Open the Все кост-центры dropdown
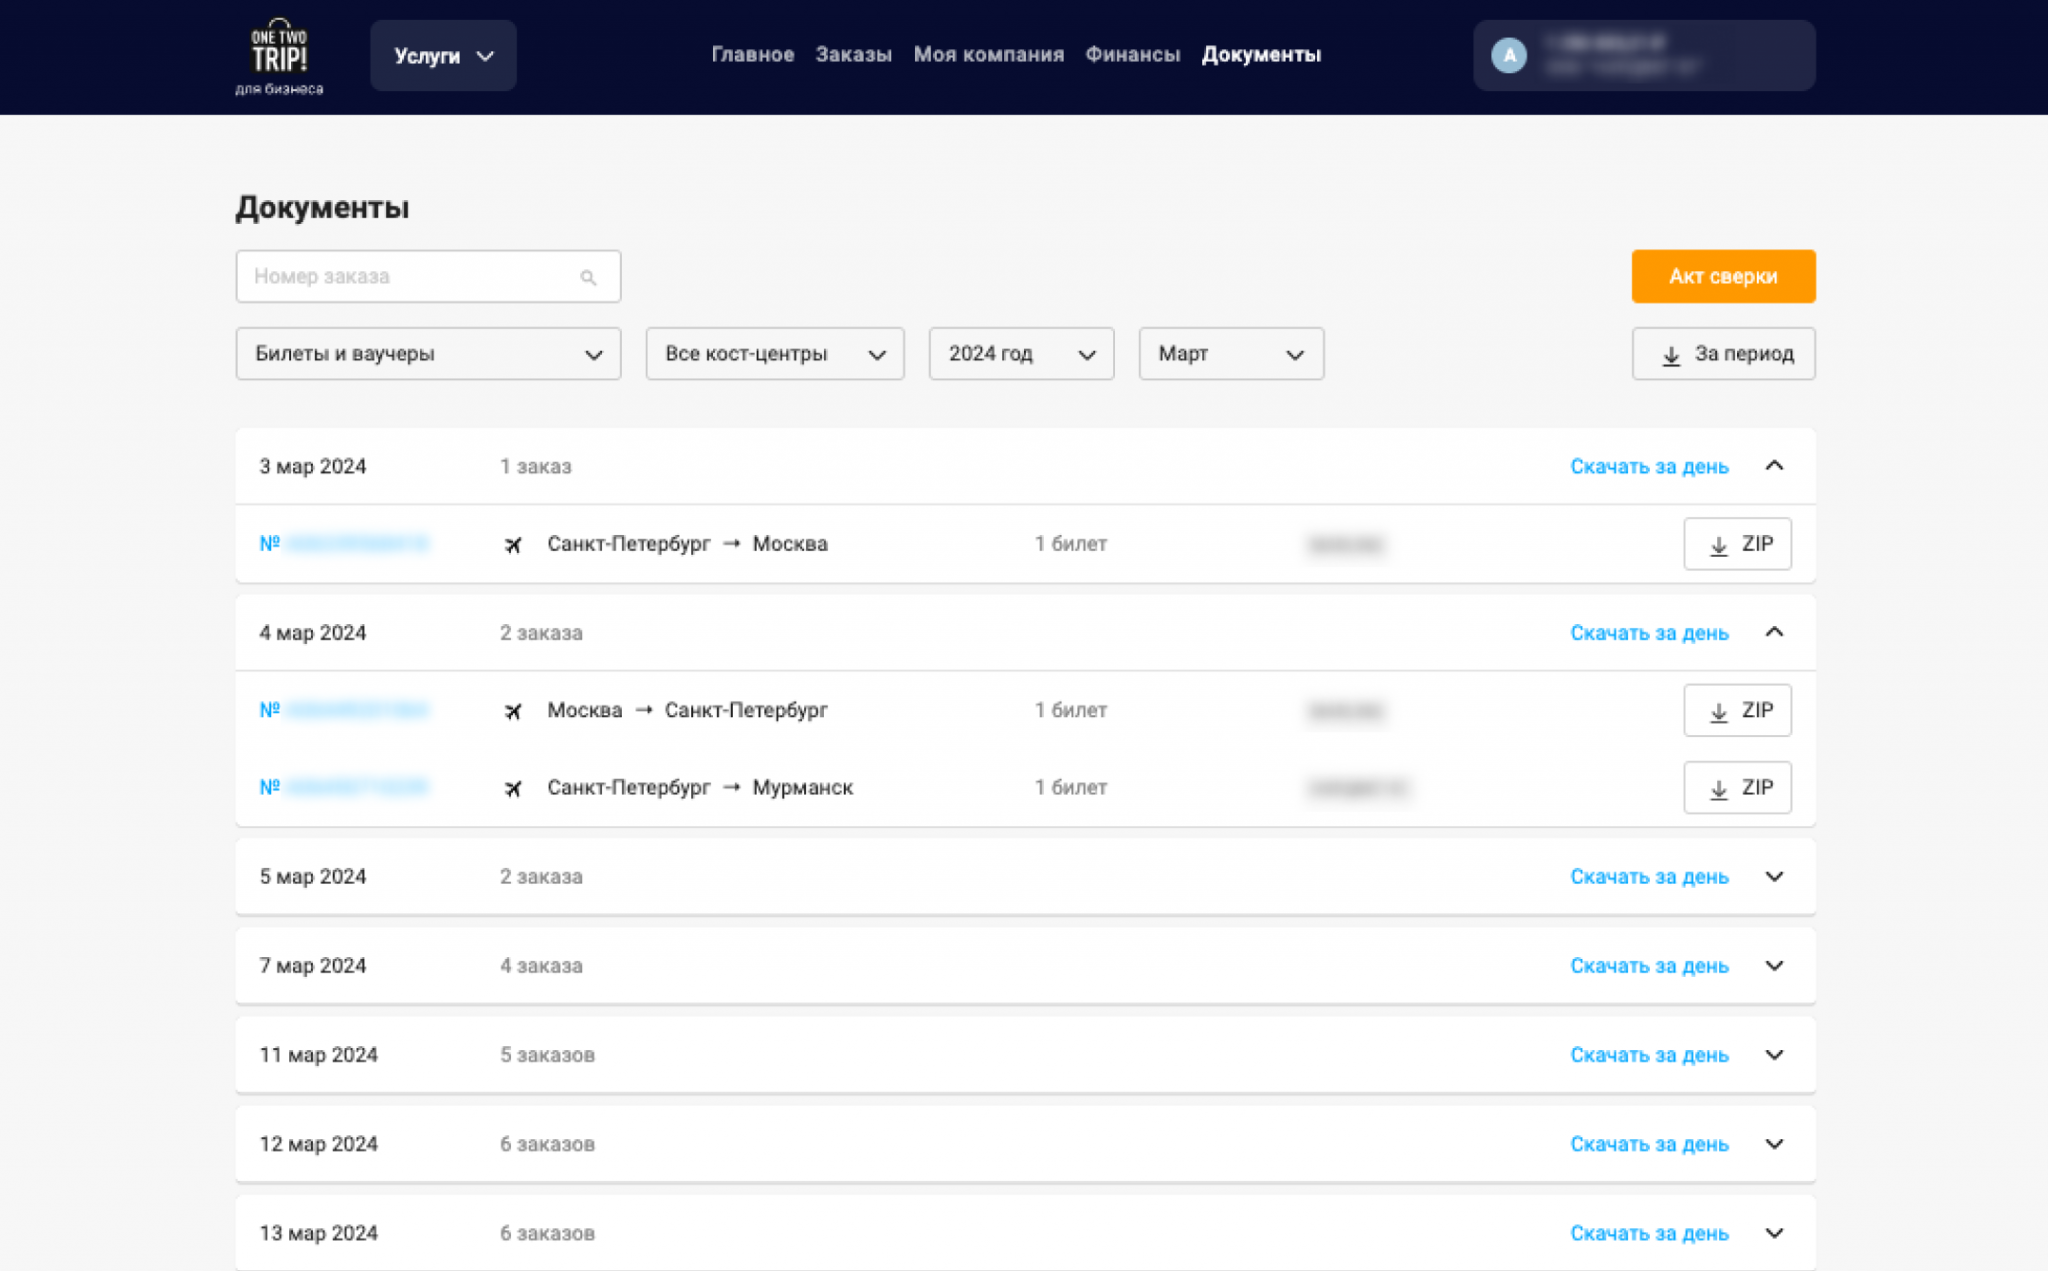The height and width of the screenshot is (1271, 2048). coord(774,354)
